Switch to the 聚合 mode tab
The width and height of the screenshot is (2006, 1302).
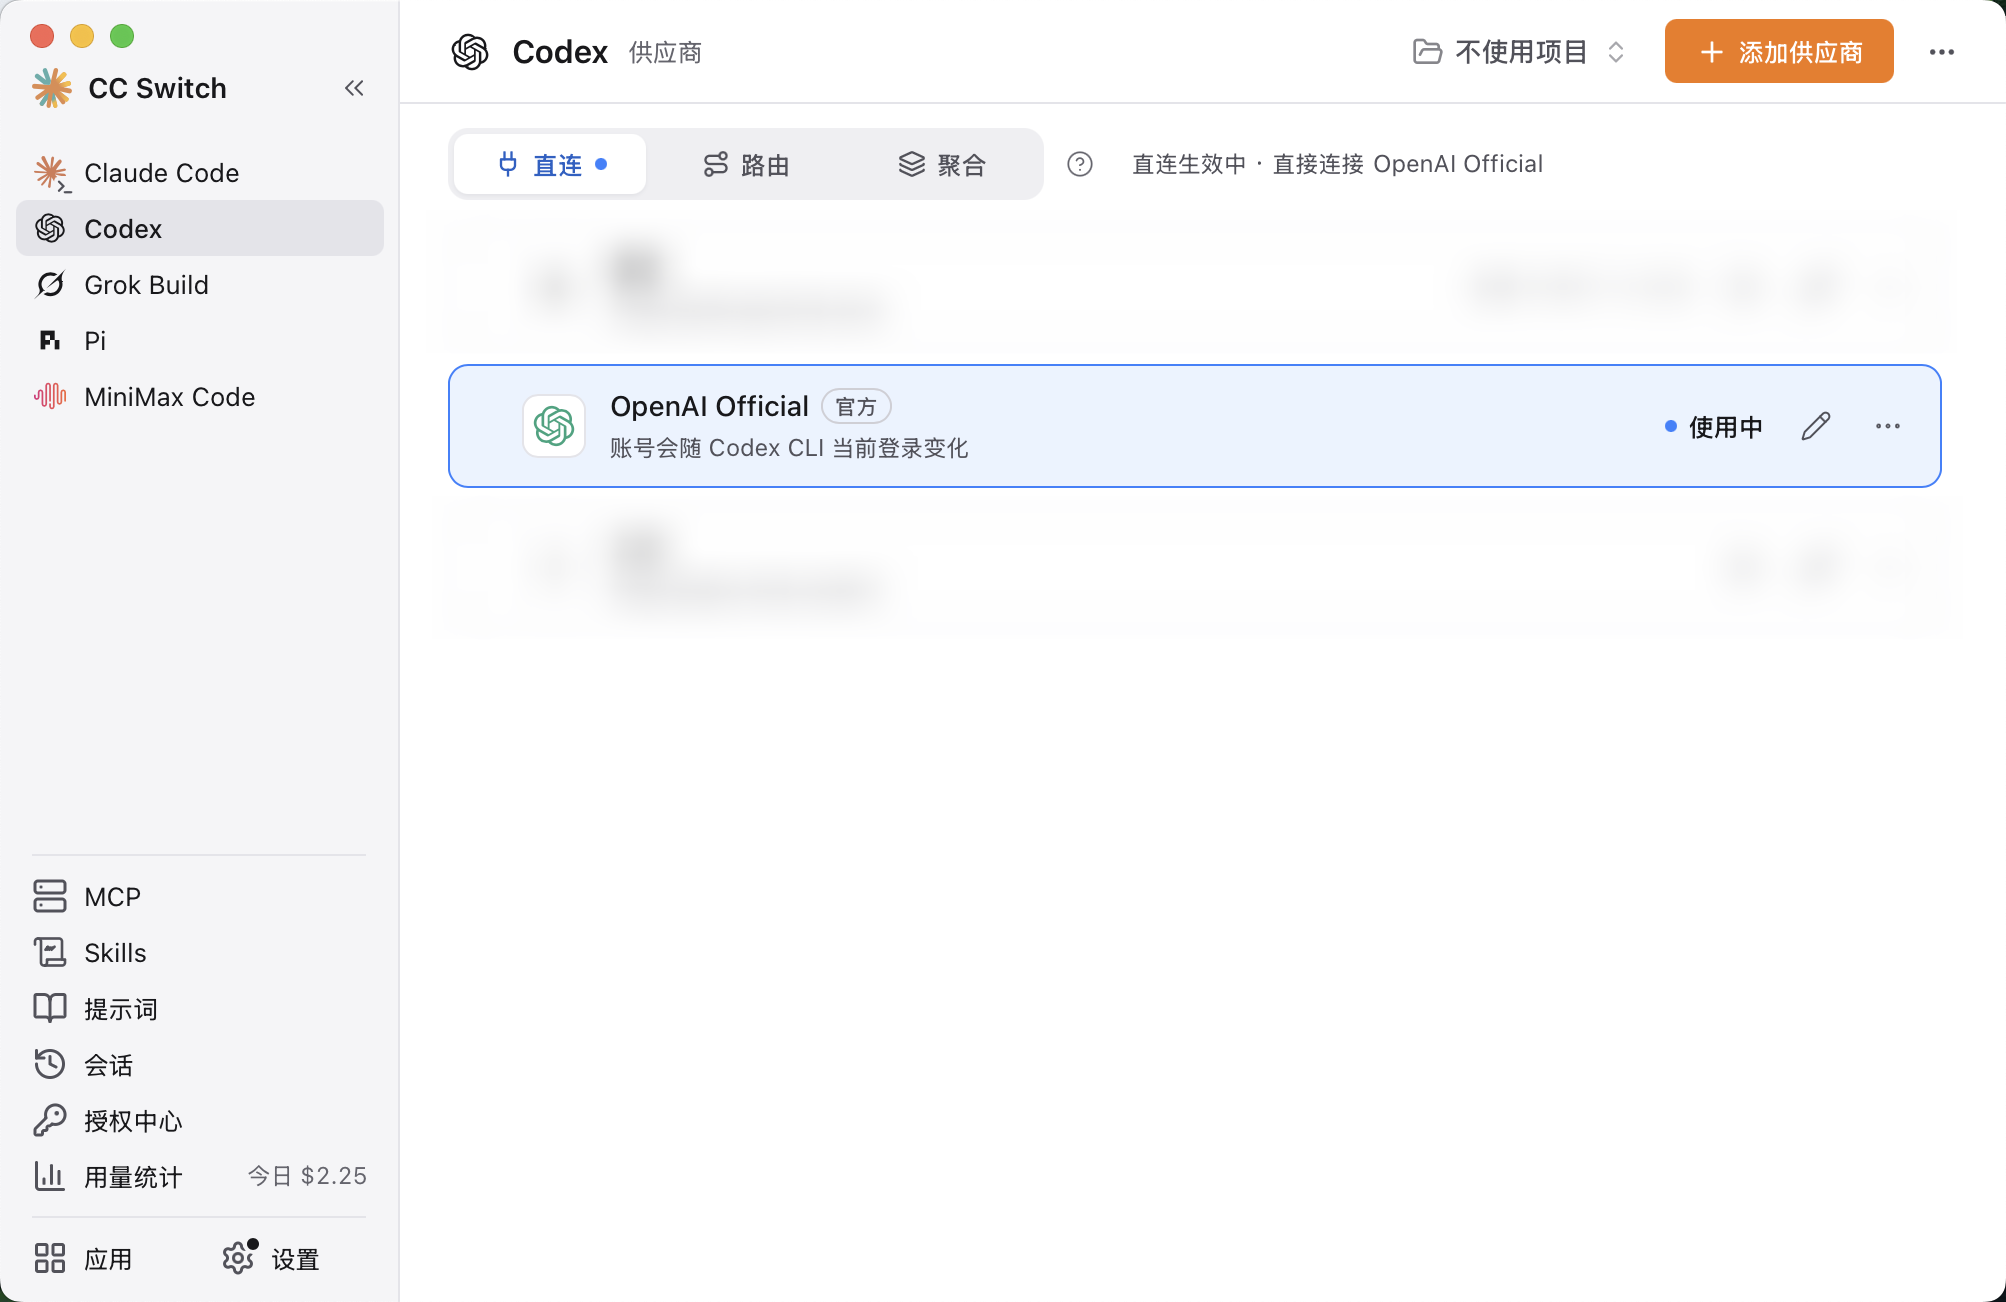tap(942, 164)
